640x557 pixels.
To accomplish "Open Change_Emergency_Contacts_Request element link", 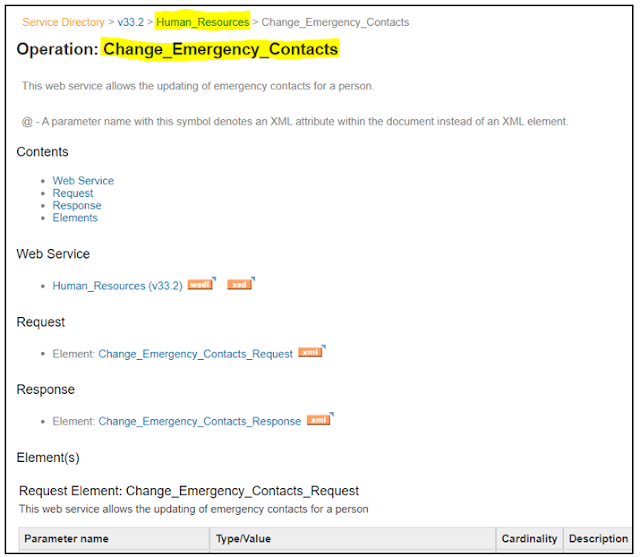I will tap(196, 354).
